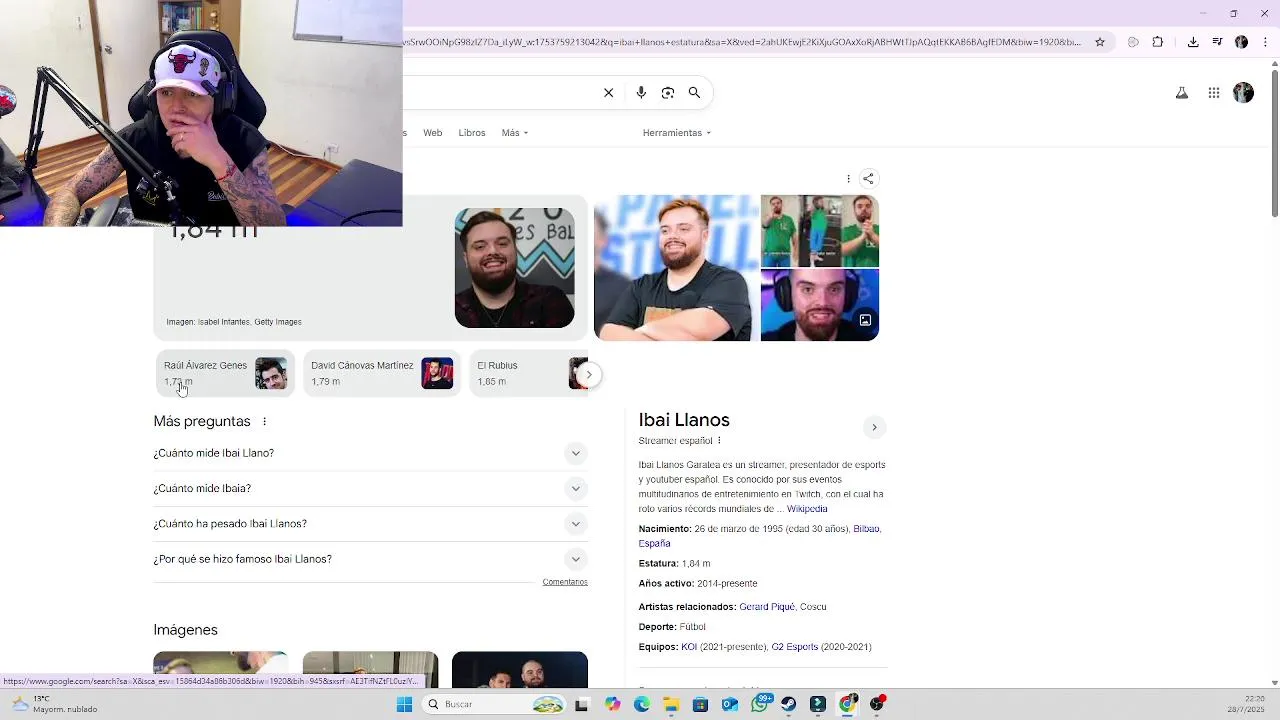Image resolution: width=1280 pixels, height=720 pixels.
Task: Open OBS Studio from taskbar
Action: [877, 704]
